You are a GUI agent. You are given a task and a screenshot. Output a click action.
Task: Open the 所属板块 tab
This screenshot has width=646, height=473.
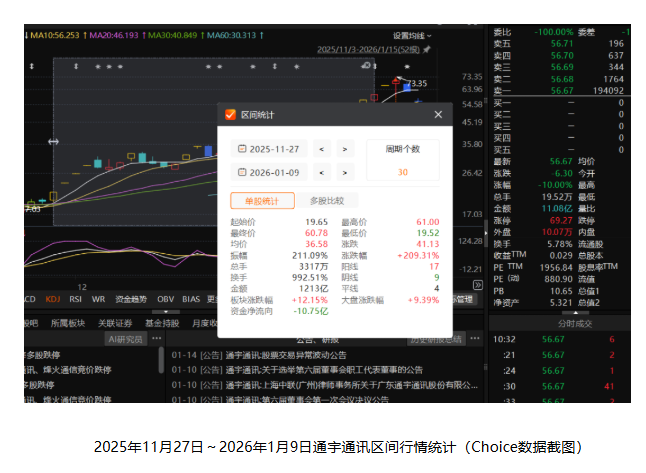(69, 323)
